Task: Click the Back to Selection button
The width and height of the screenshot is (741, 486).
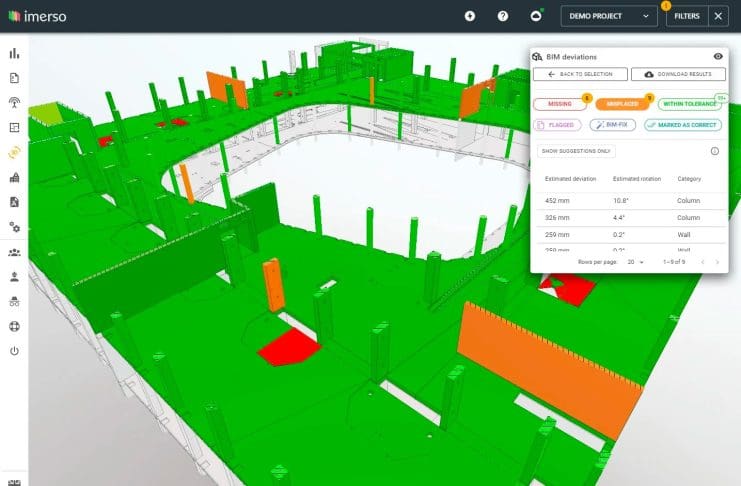Action: pos(581,74)
